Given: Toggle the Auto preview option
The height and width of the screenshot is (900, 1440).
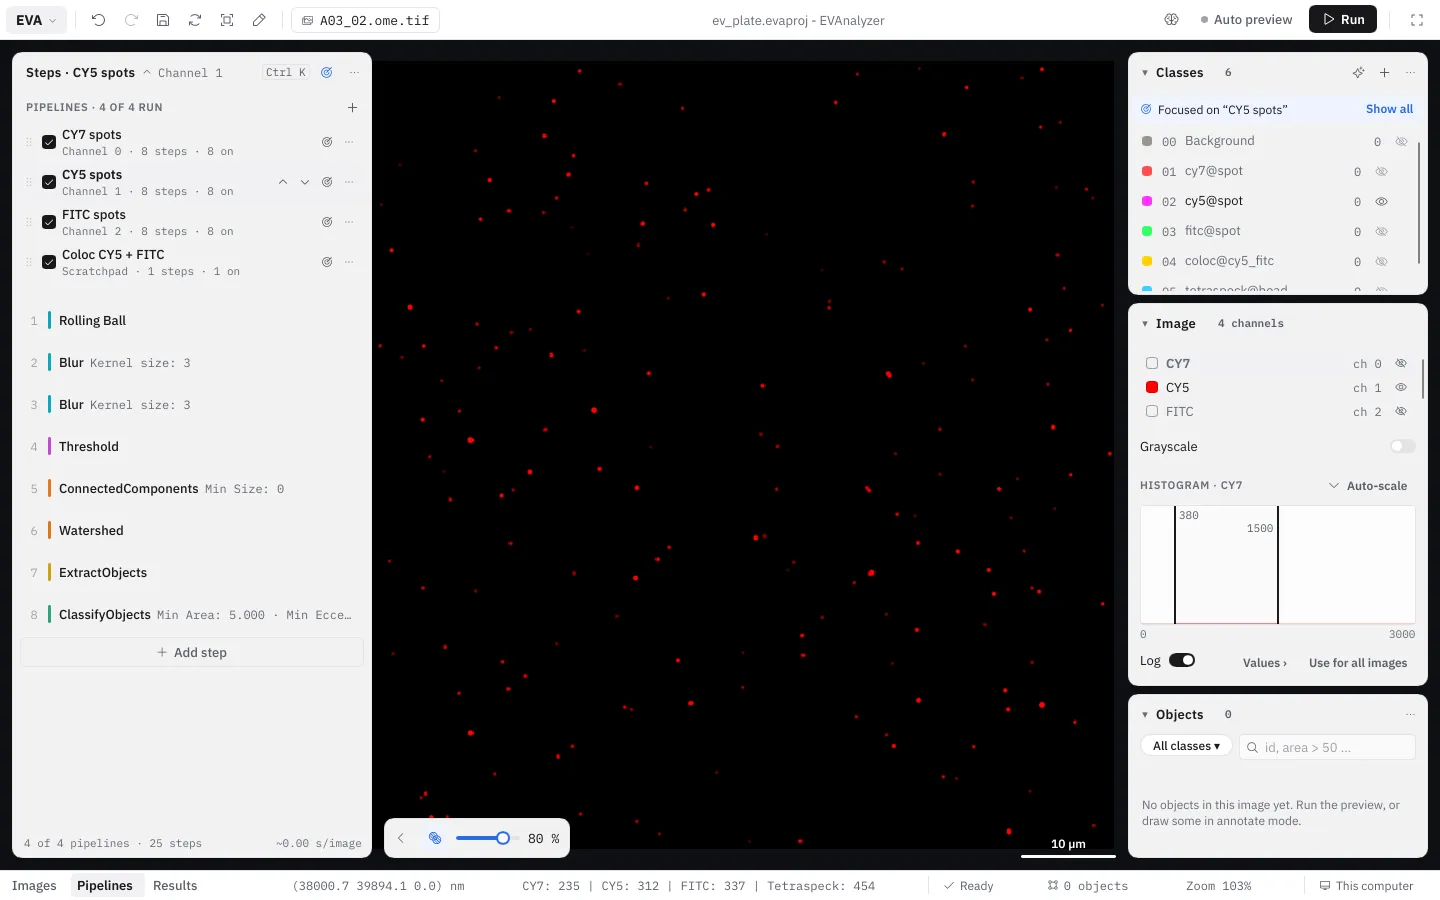Looking at the screenshot, I should coord(1246,20).
